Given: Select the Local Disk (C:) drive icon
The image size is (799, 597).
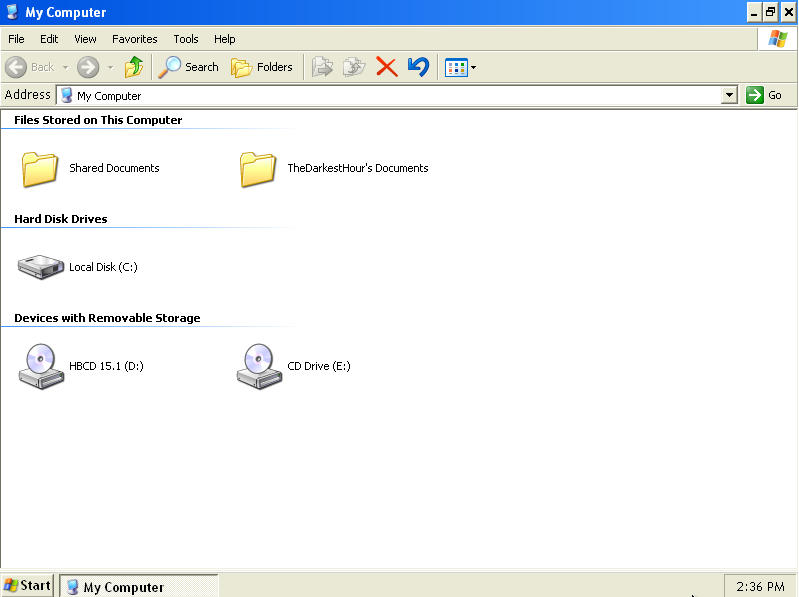Looking at the screenshot, I should click(x=41, y=267).
